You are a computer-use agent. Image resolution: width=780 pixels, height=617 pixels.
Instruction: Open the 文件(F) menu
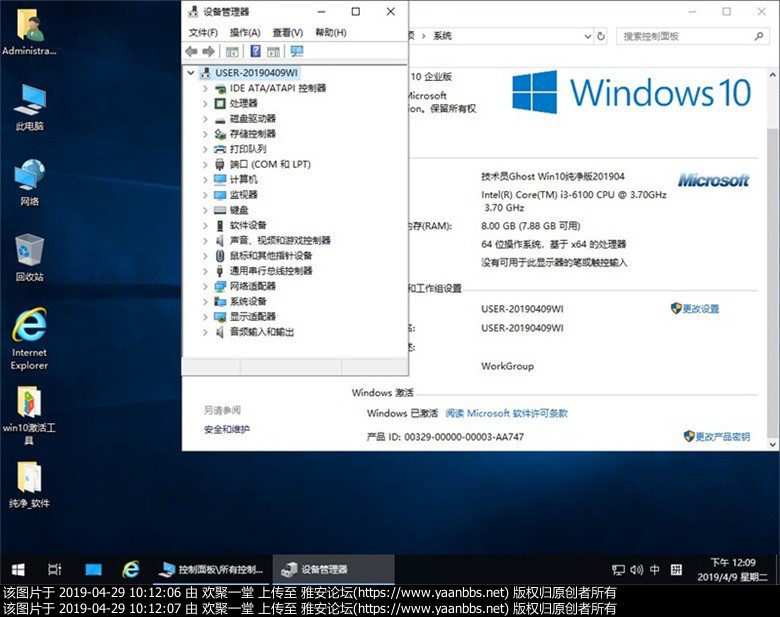click(203, 32)
